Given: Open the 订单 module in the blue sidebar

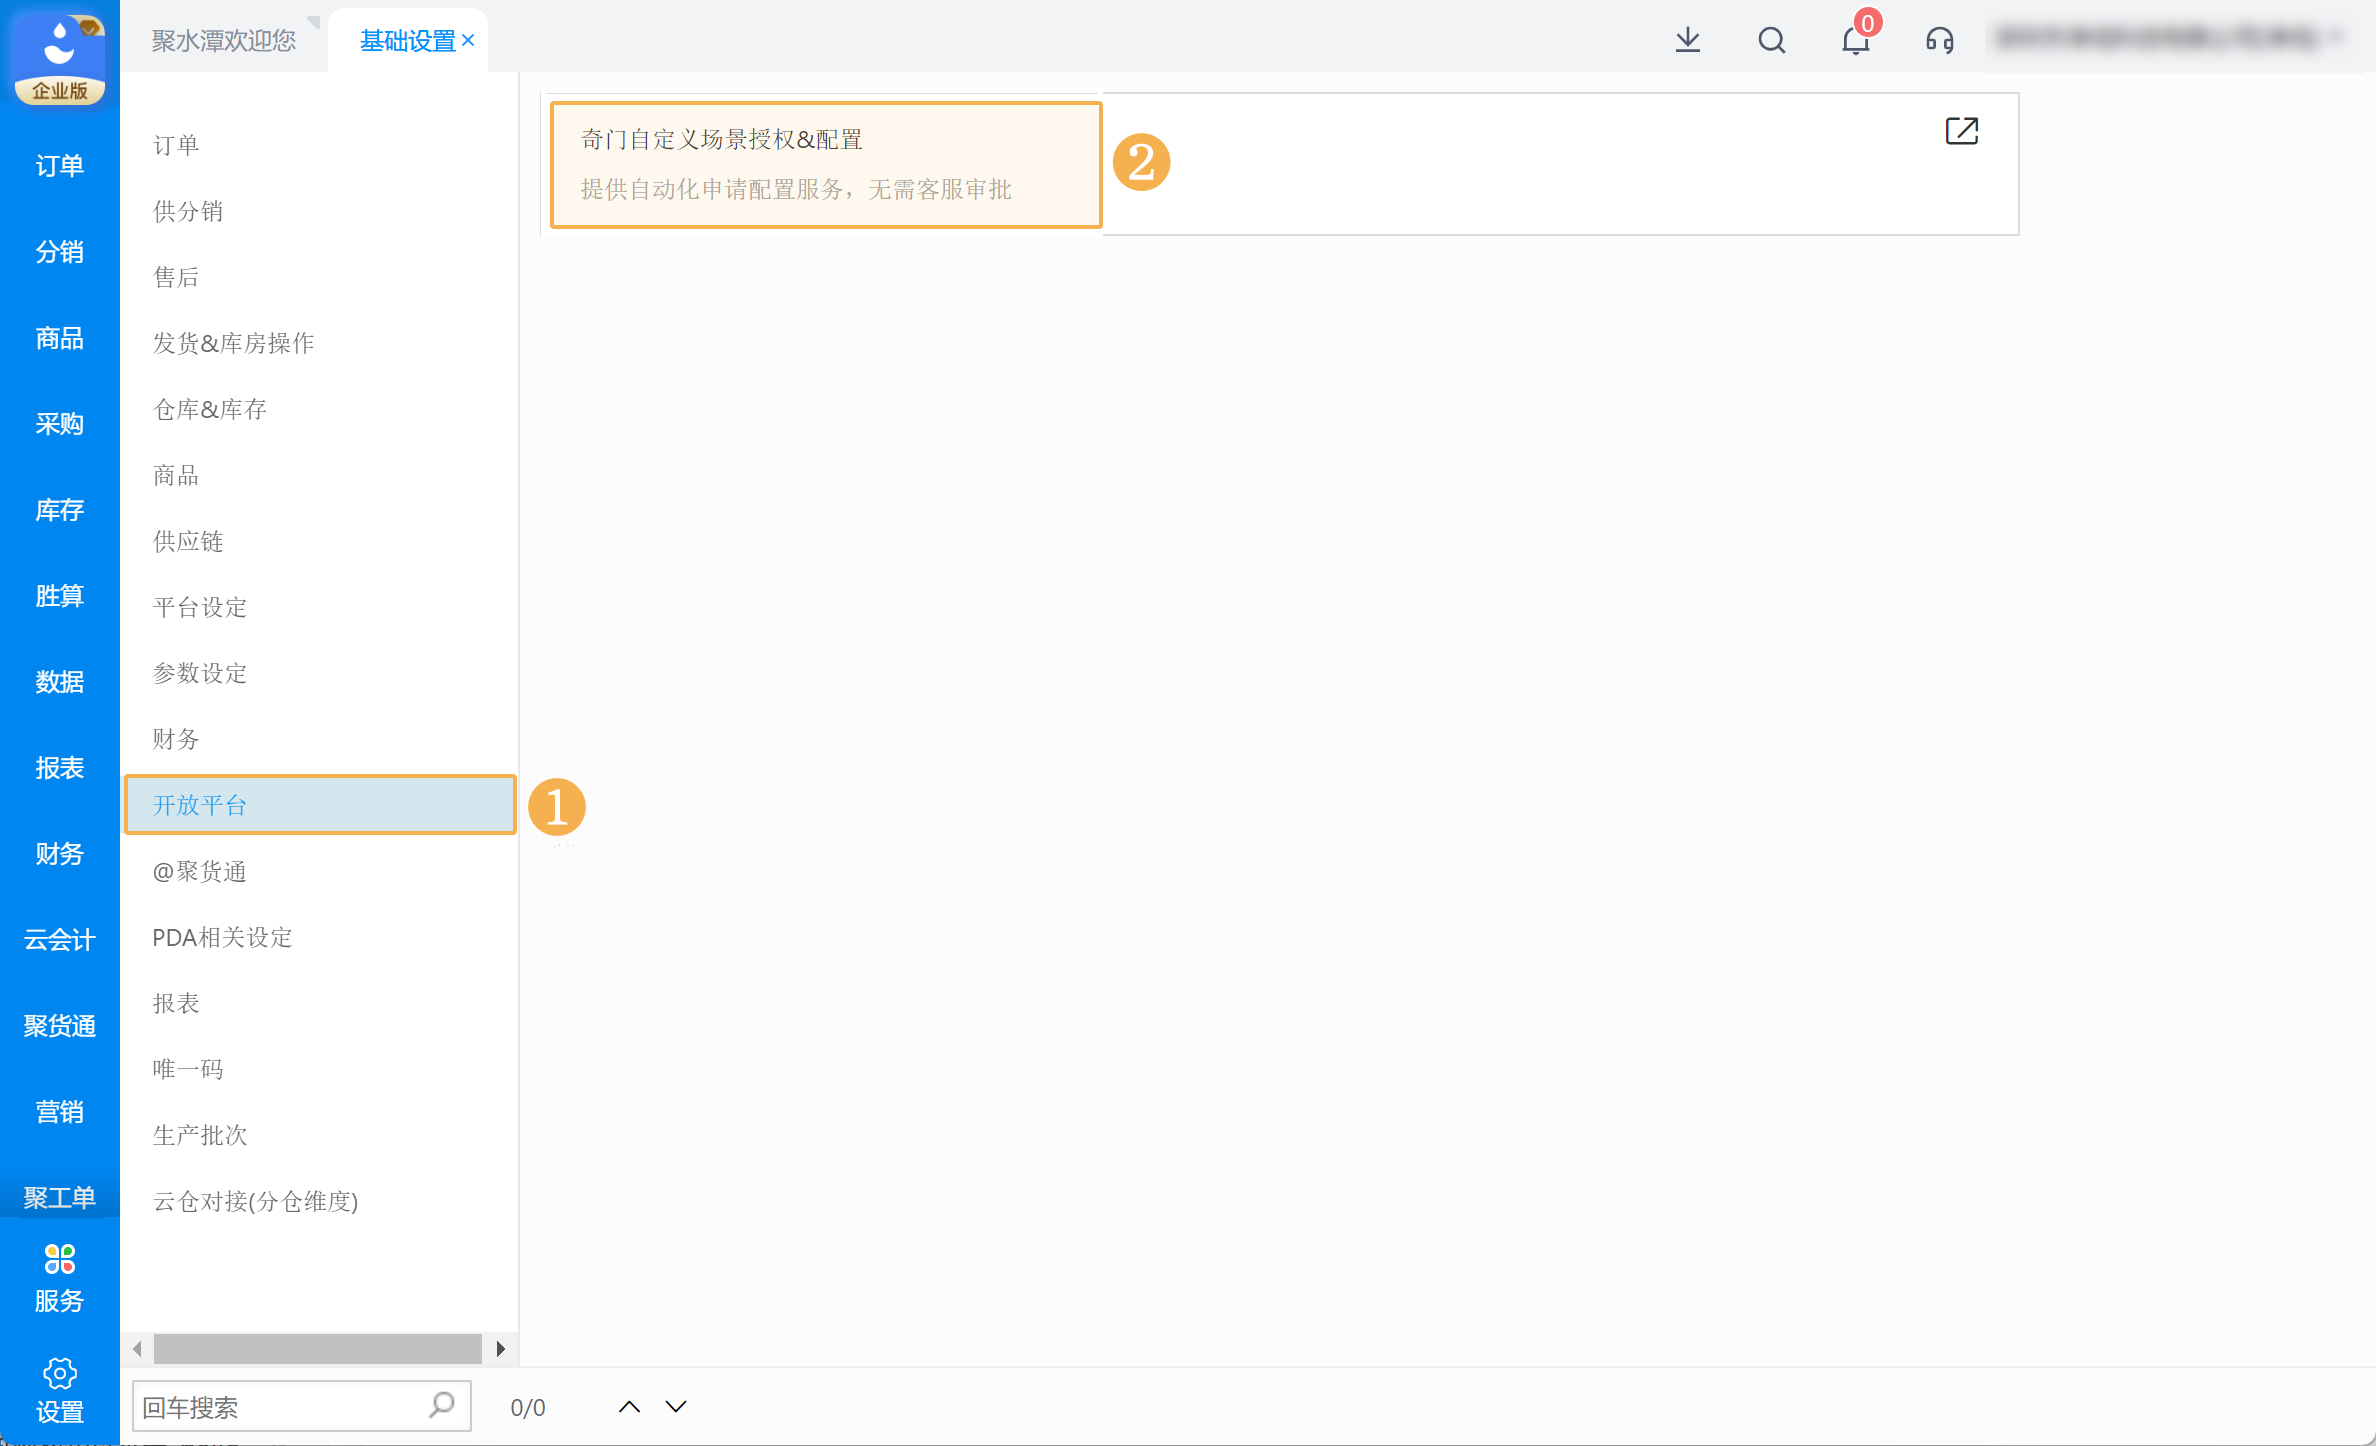Looking at the screenshot, I should (x=59, y=165).
